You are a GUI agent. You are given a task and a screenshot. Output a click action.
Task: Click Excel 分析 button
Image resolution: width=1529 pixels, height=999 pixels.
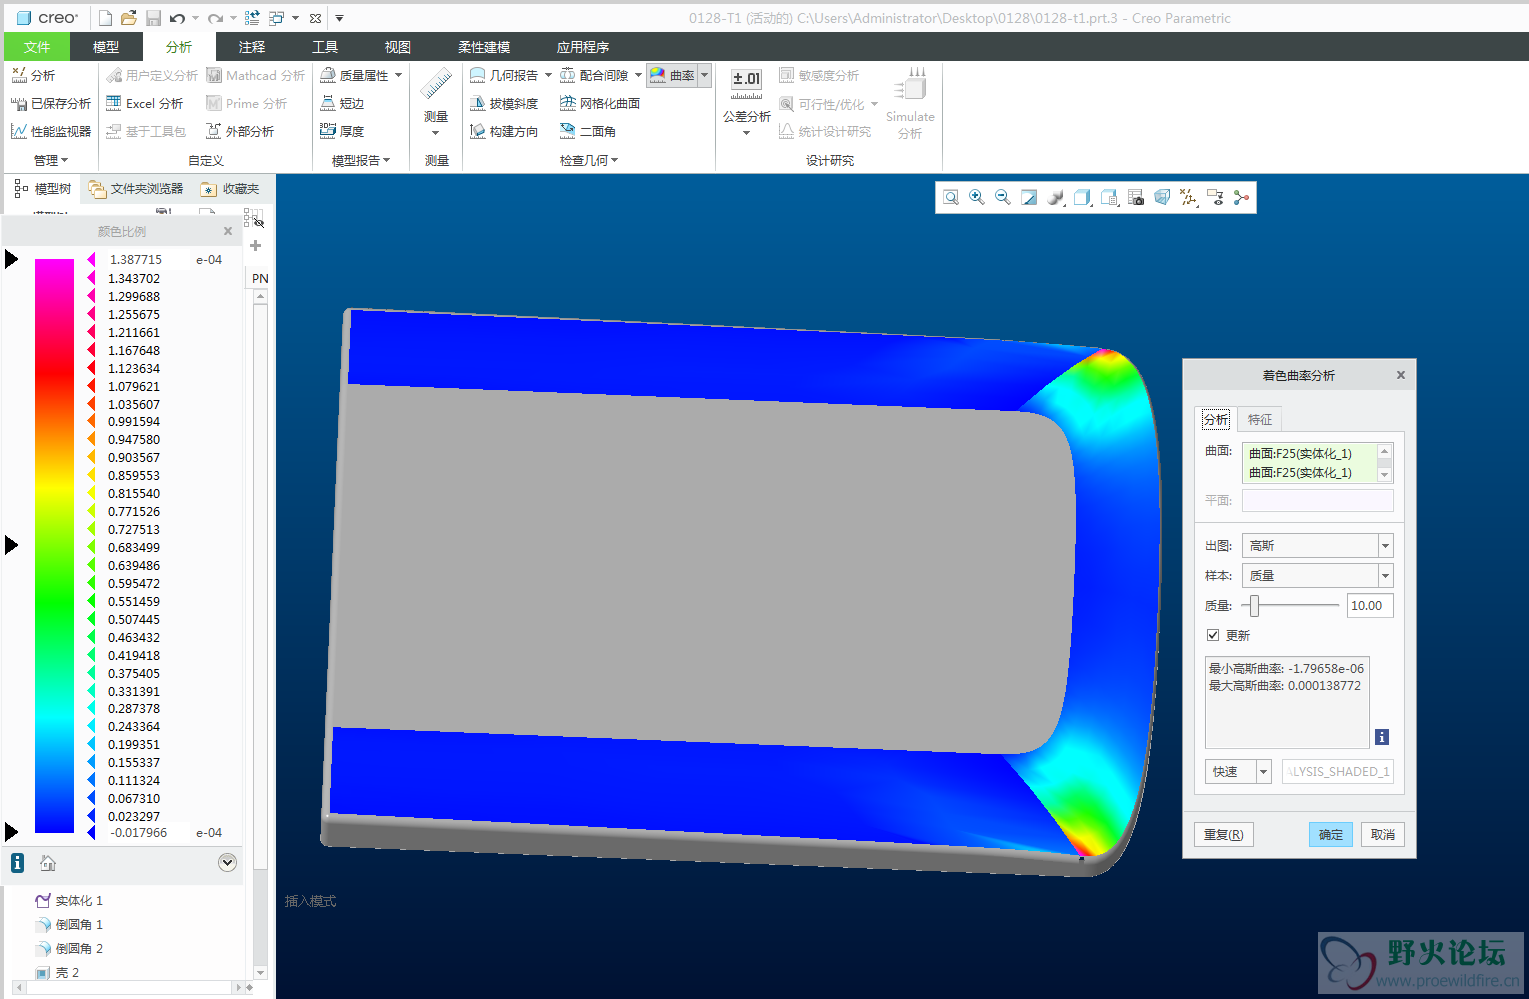[x=145, y=103]
